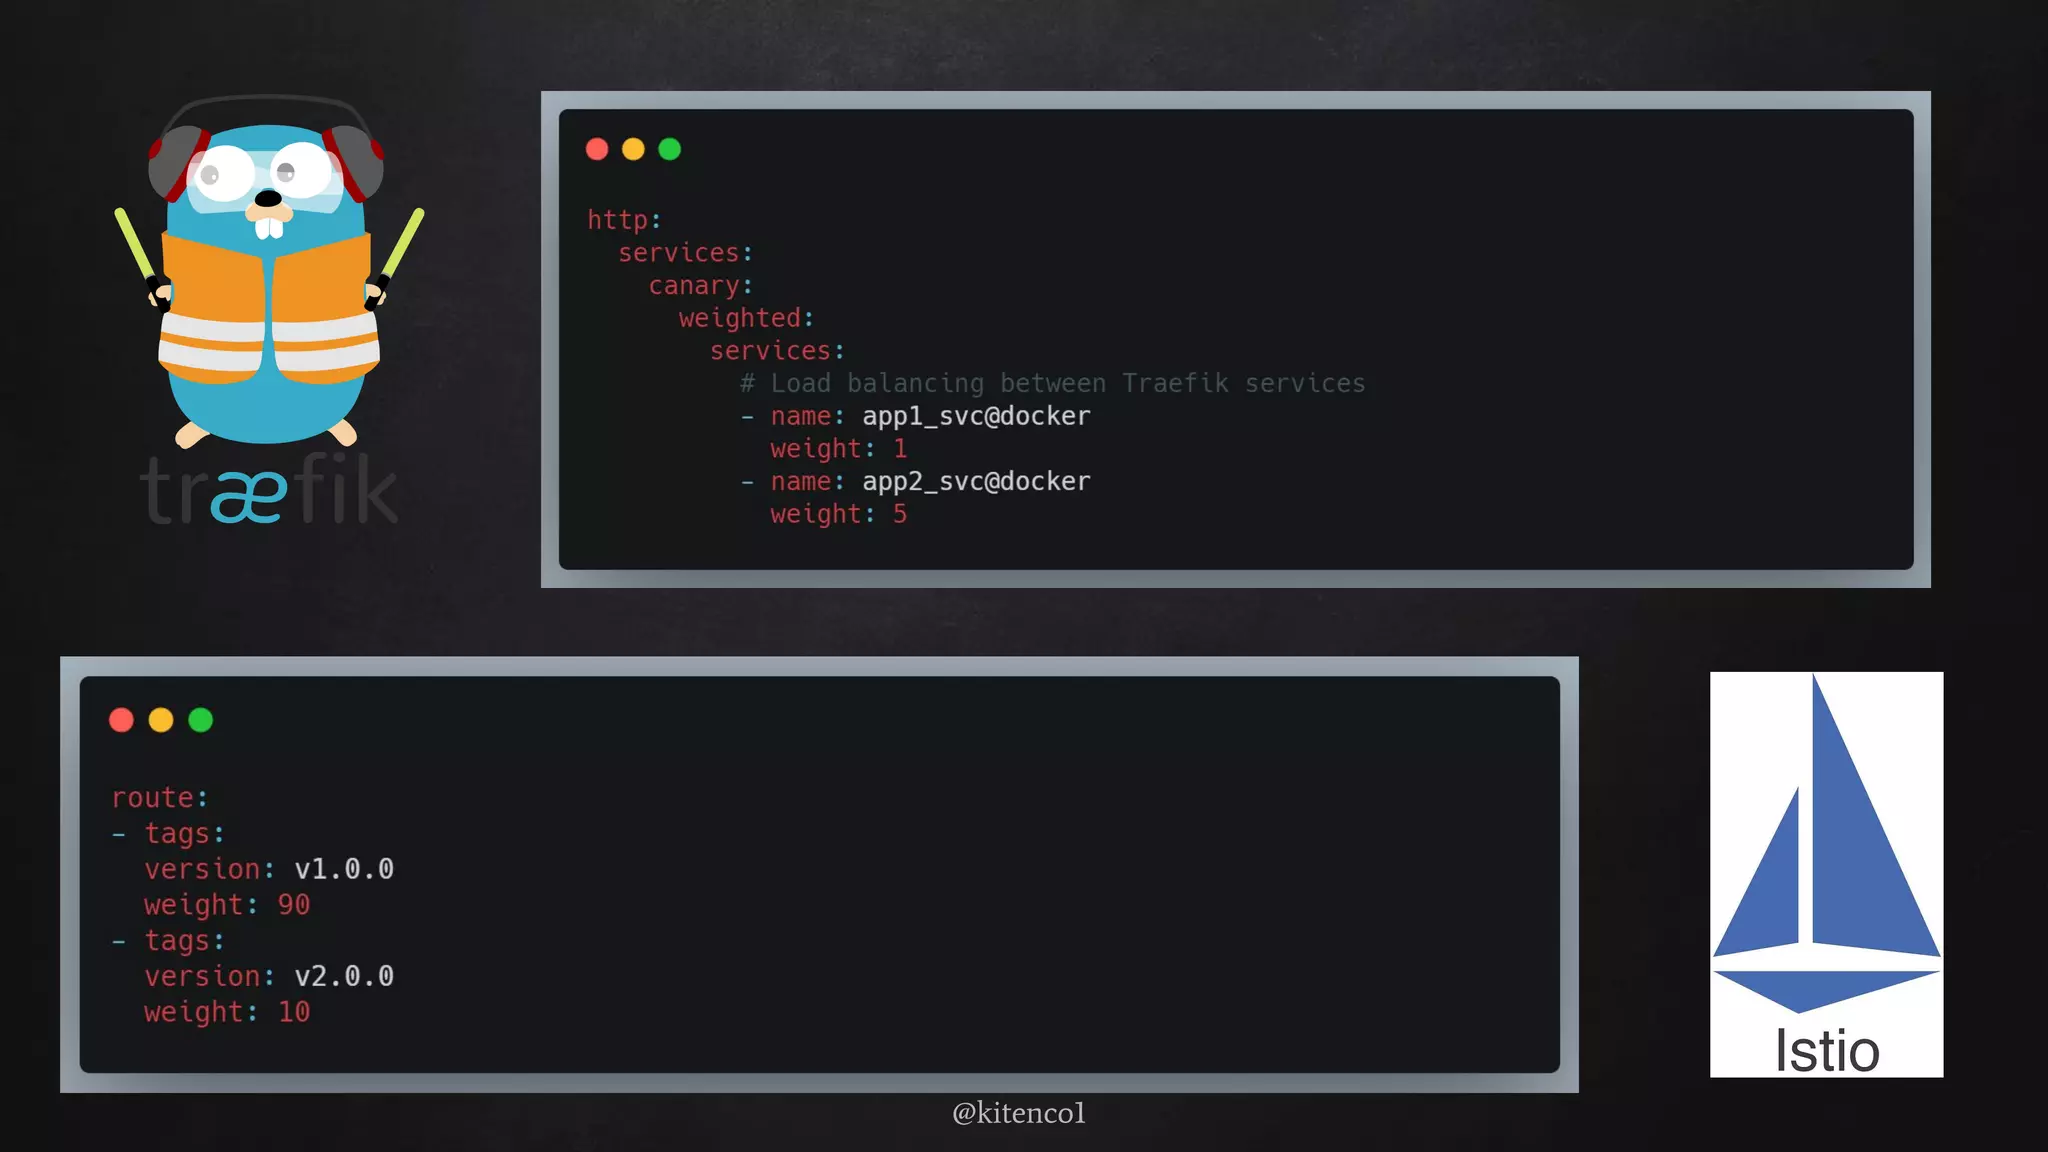Click the v1.0.0 version value
This screenshot has height=1152, width=2048.
coord(344,869)
